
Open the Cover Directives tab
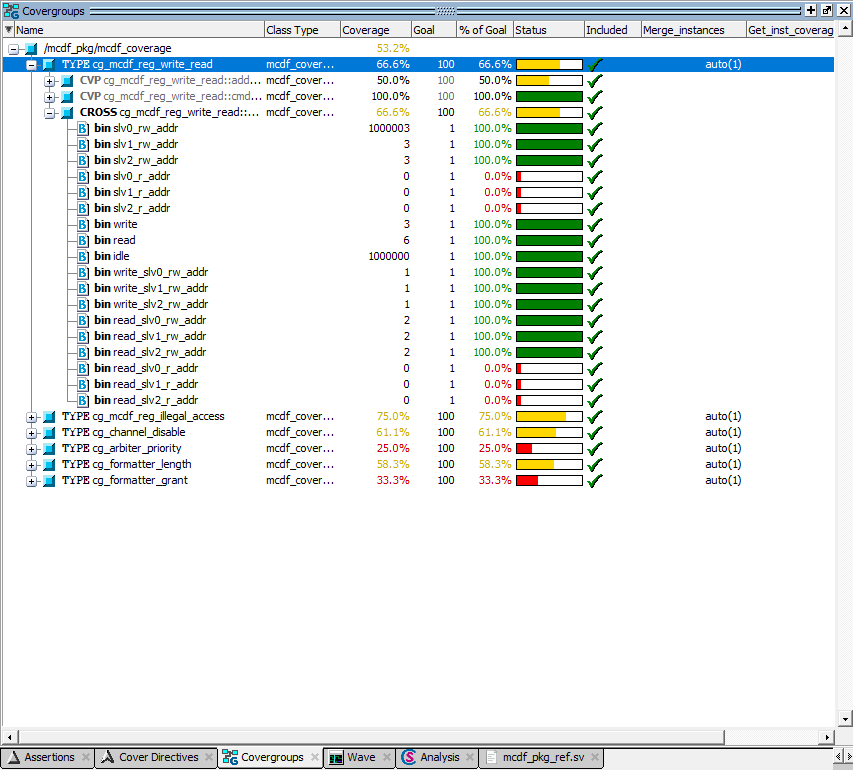156,757
